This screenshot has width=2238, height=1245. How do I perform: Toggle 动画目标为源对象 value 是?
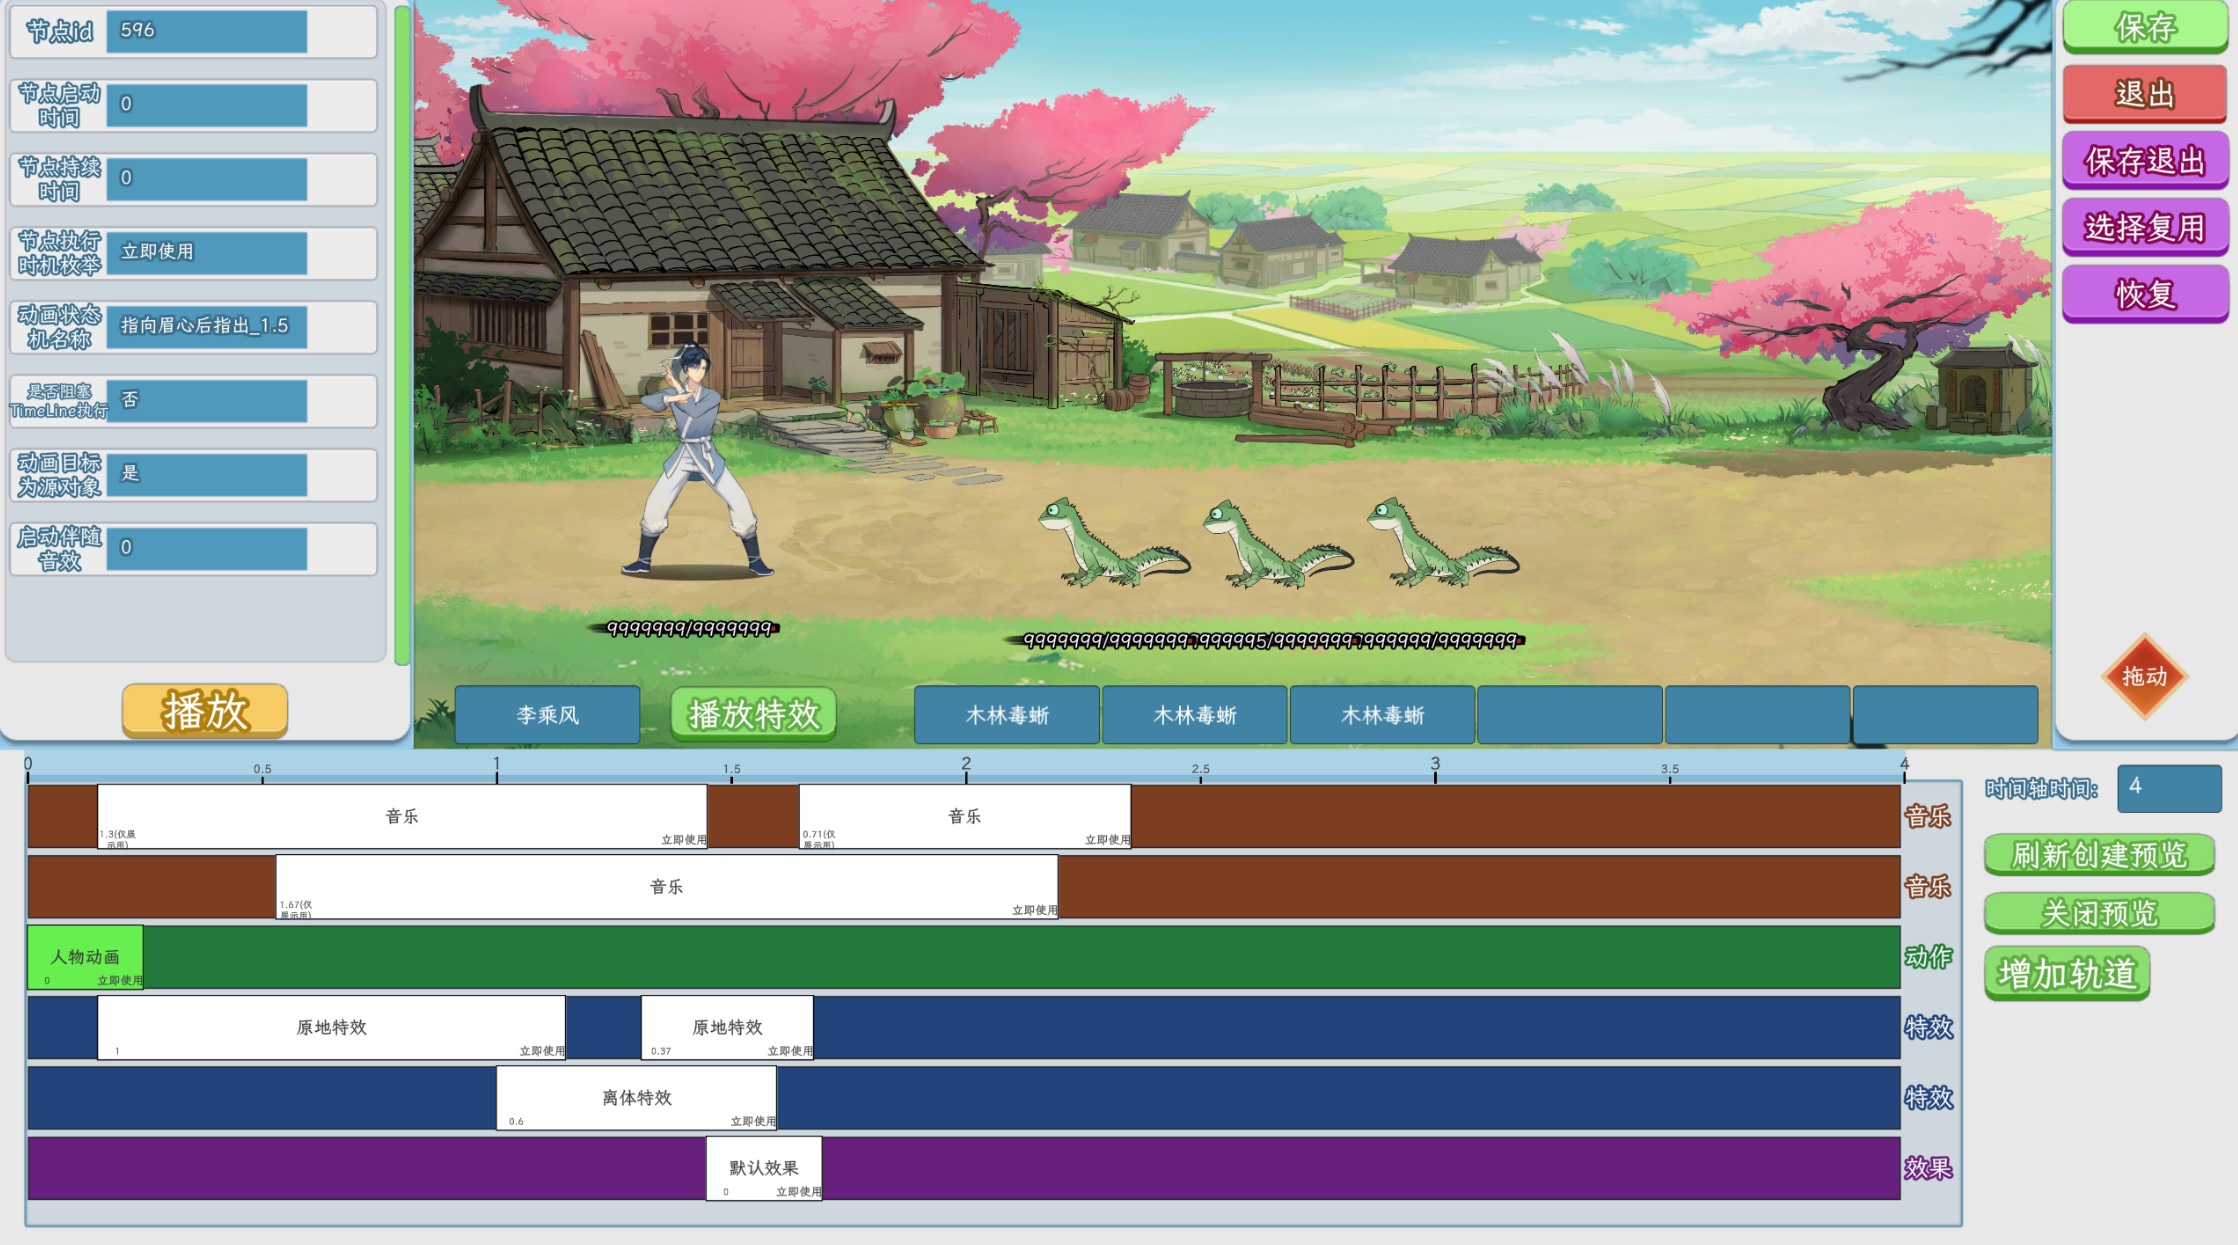207,475
